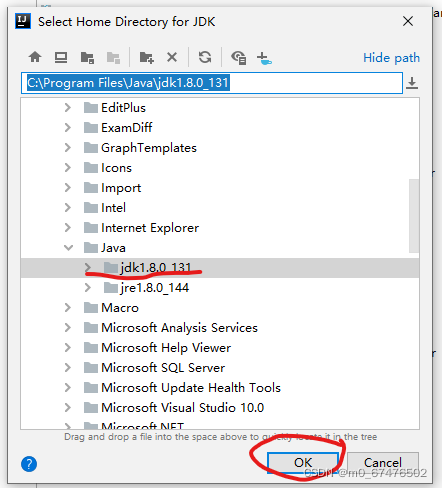Expand the jre1.8.0_144 folder
Image resolution: width=442 pixels, height=488 pixels.
click(x=88, y=288)
